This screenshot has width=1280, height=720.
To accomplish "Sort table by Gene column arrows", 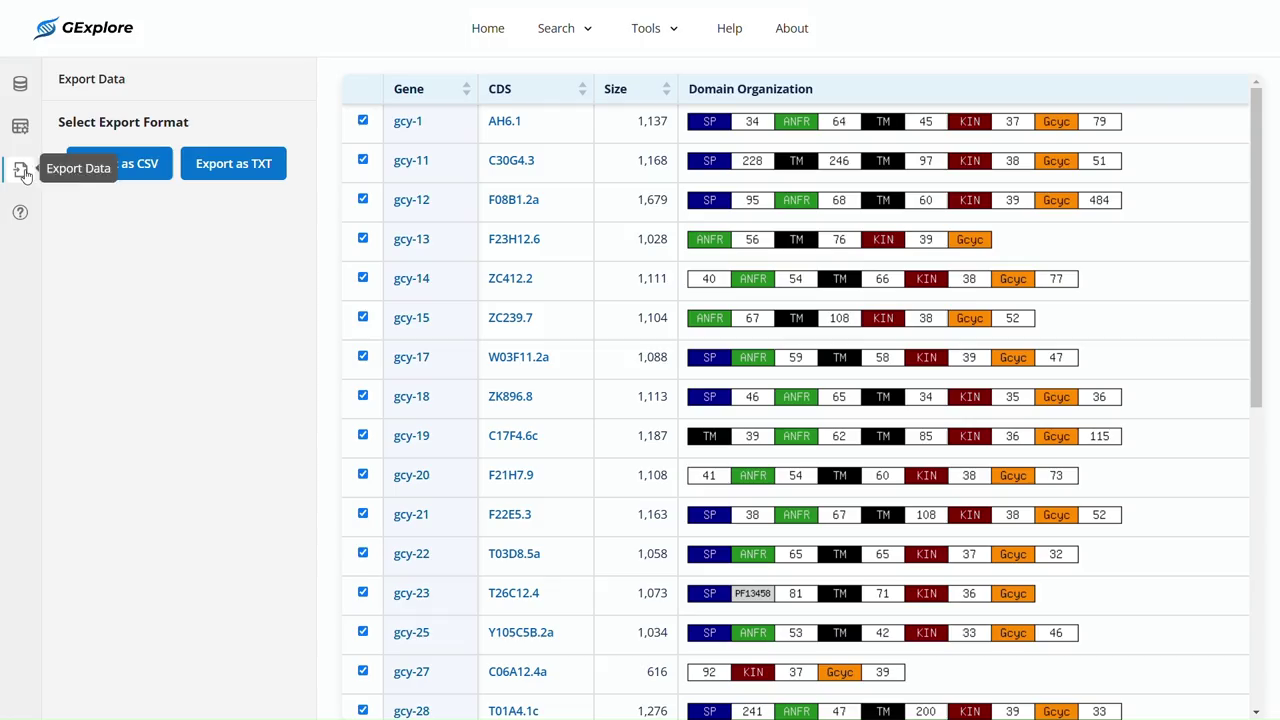I will pos(466,89).
